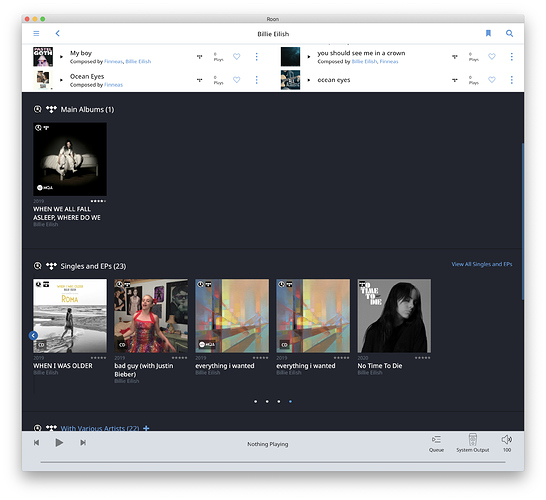Favorite you should see me in a crown

[492, 56]
